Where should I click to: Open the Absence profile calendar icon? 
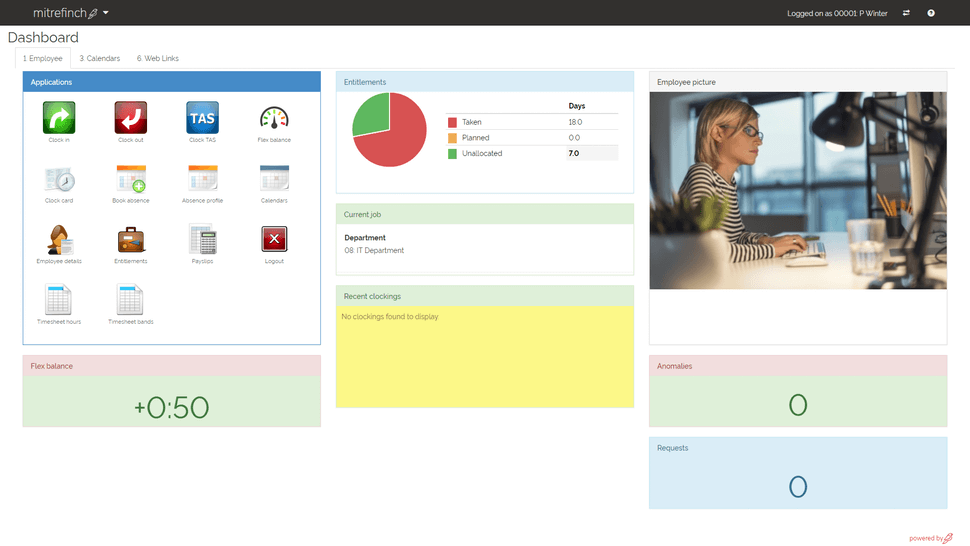click(202, 178)
